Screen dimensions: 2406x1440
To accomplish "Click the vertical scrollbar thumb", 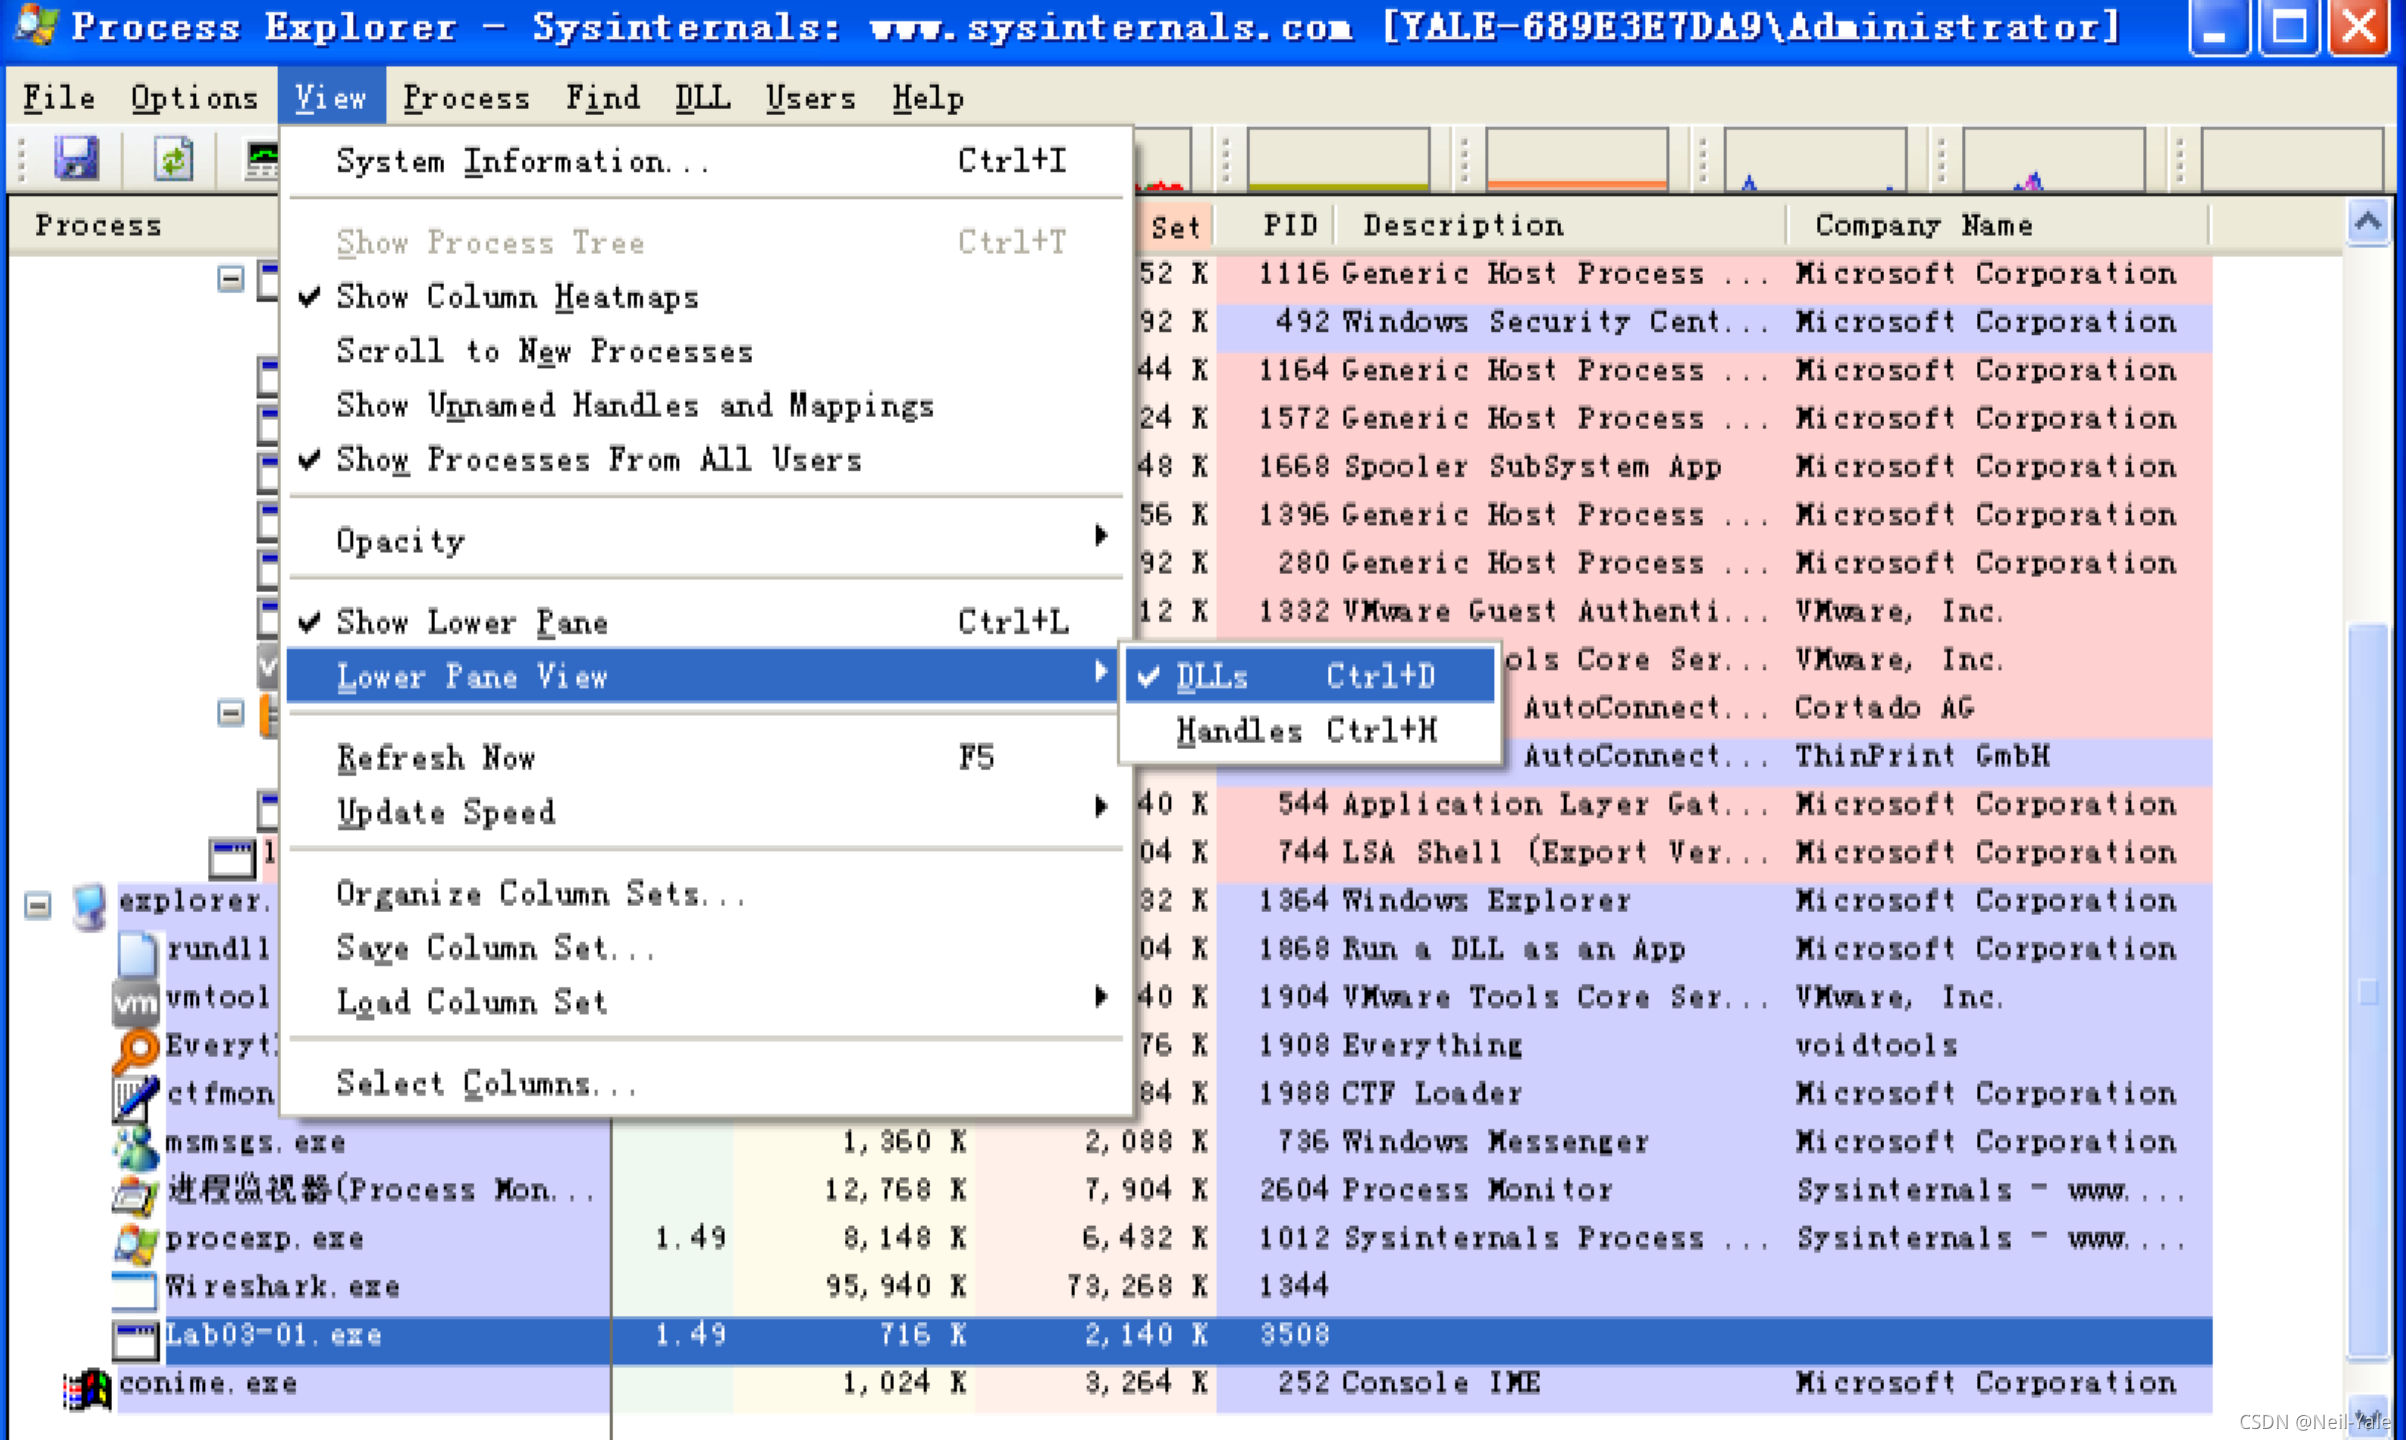I will pyautogui.click(x=2368, y=990).
